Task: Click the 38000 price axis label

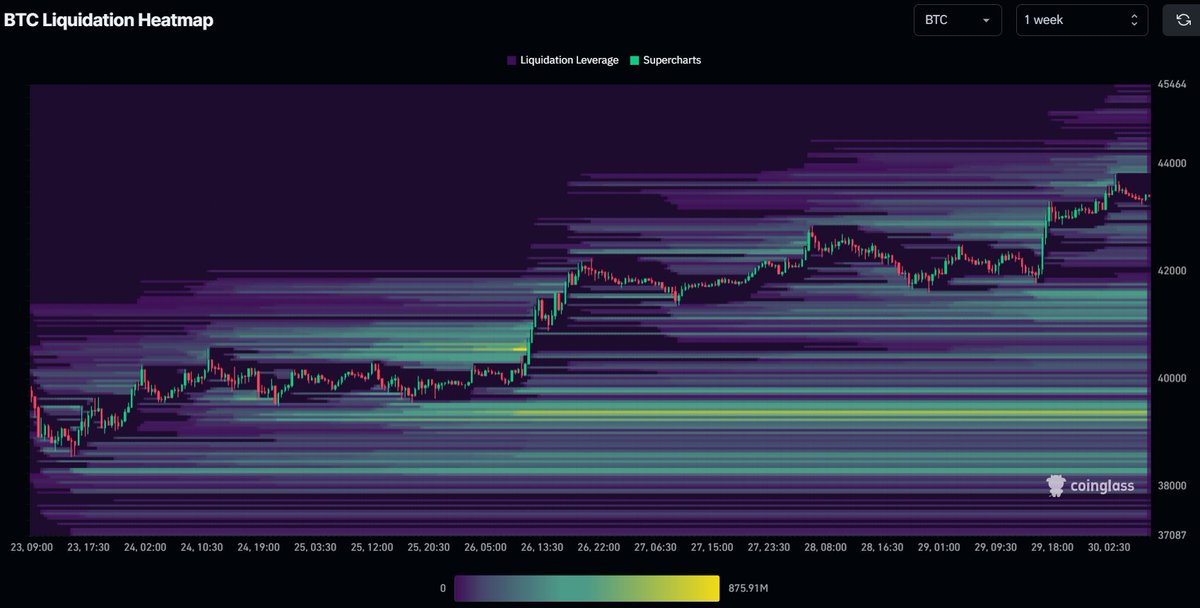Action: click(1170, 486)
